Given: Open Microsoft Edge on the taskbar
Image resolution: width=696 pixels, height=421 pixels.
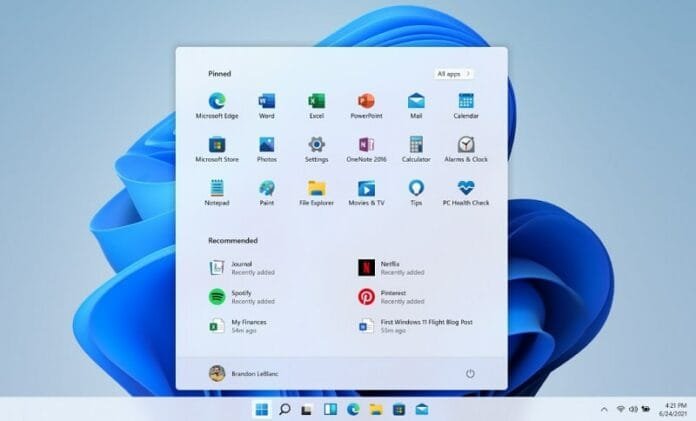Looking at the screenshot, I should click(353, 409).
